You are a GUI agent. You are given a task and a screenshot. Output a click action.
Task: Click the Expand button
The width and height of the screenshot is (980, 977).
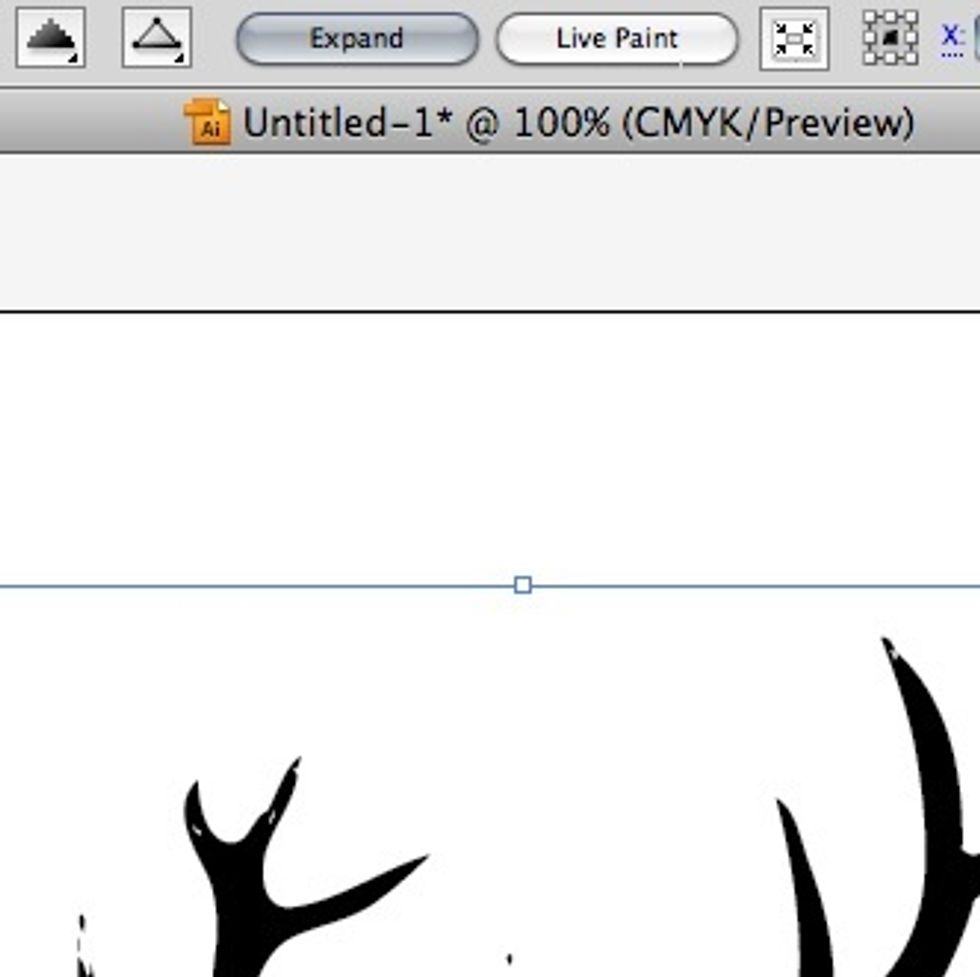[357, 40]
